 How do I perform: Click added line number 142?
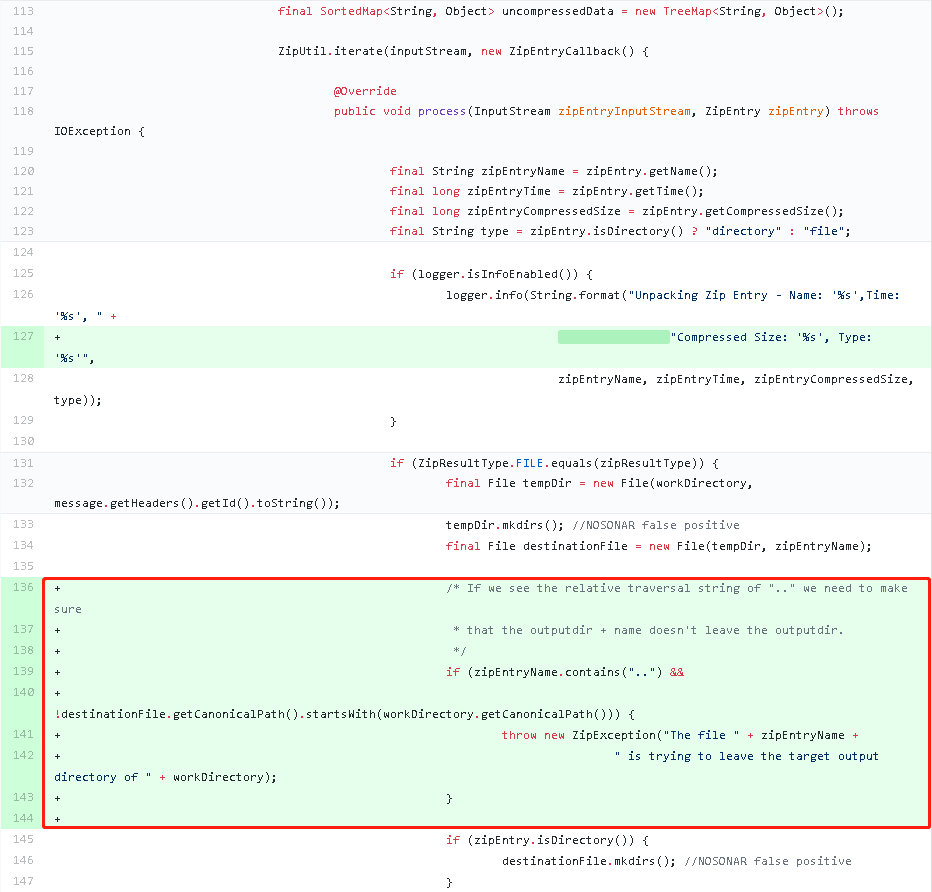pos(23,755)
